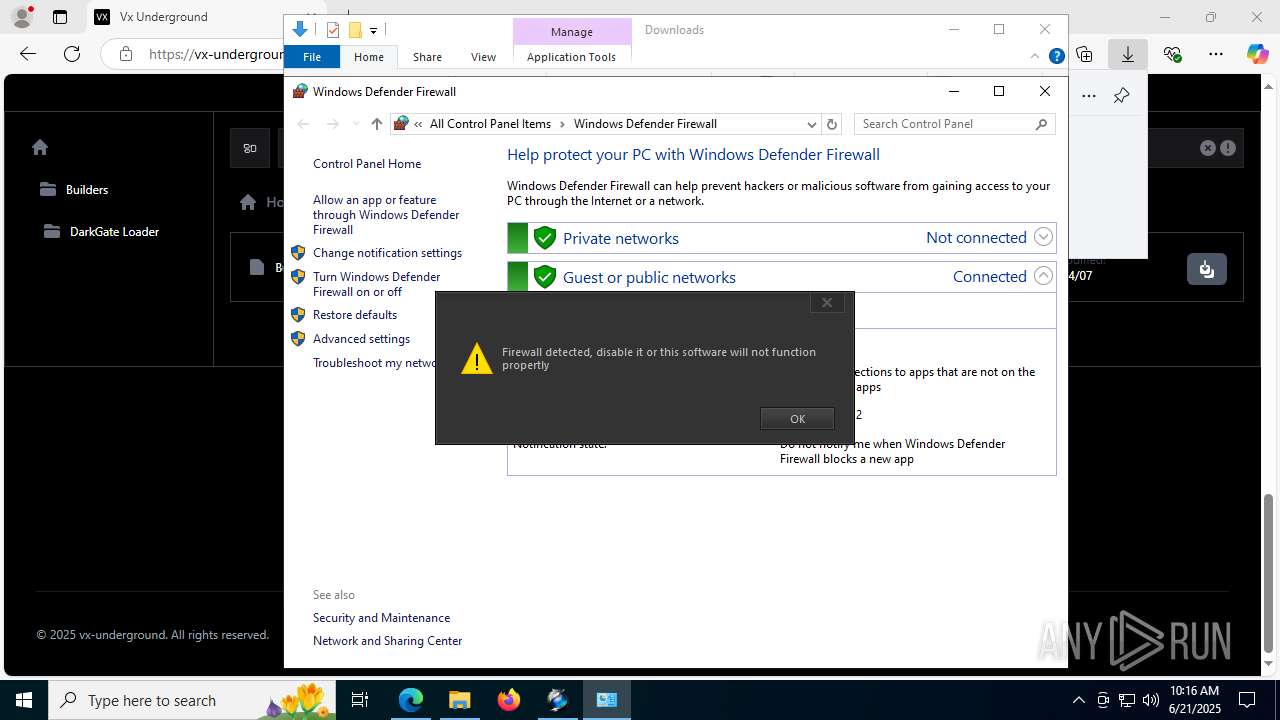The image size is (1280, 720).
Task: Switch to View tab in Explorer ribbon
Action: click(x=483, y=57)
